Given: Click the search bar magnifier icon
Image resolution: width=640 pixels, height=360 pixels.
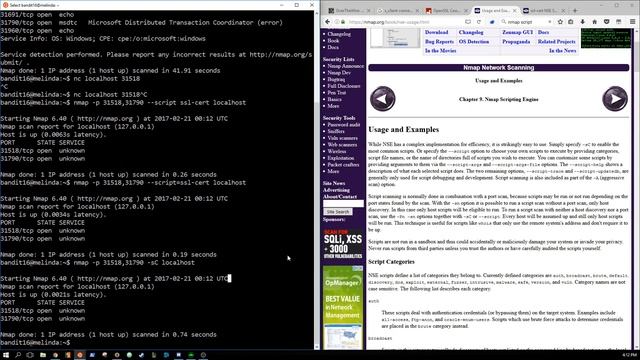Looking at the screenshot, I should point(504,22).
